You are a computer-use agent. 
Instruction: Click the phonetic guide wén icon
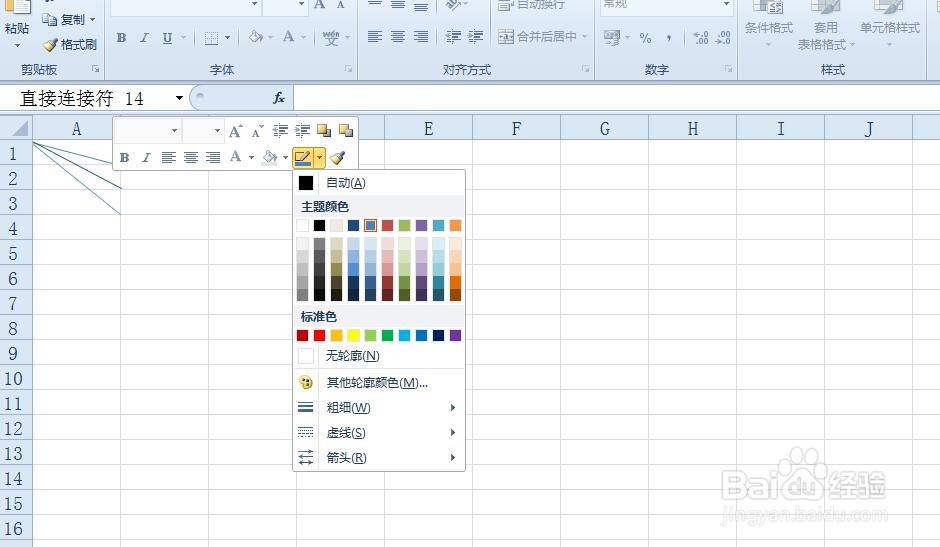pos(331,38)
